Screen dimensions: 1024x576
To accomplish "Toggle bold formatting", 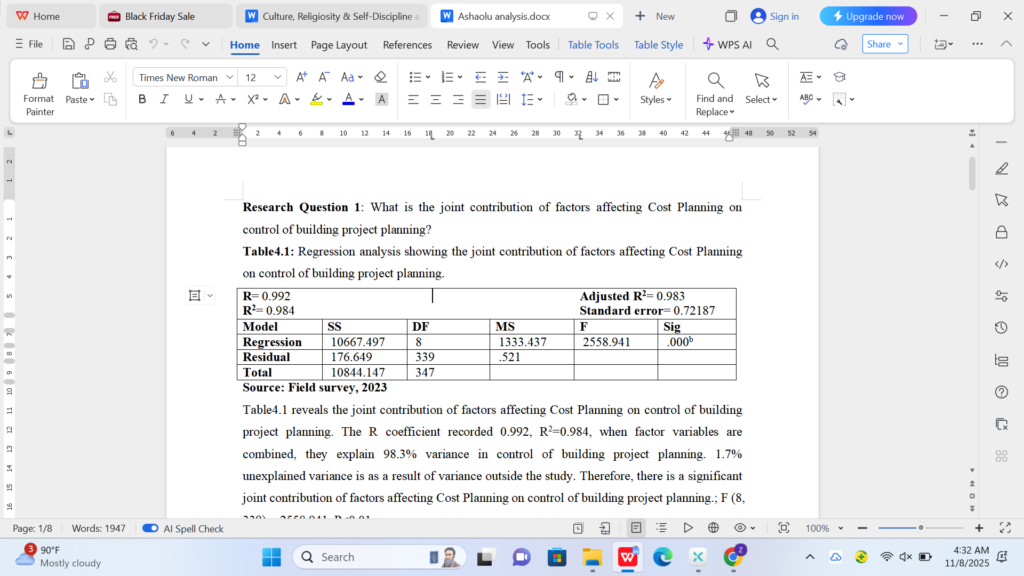I will coord(142,99).
